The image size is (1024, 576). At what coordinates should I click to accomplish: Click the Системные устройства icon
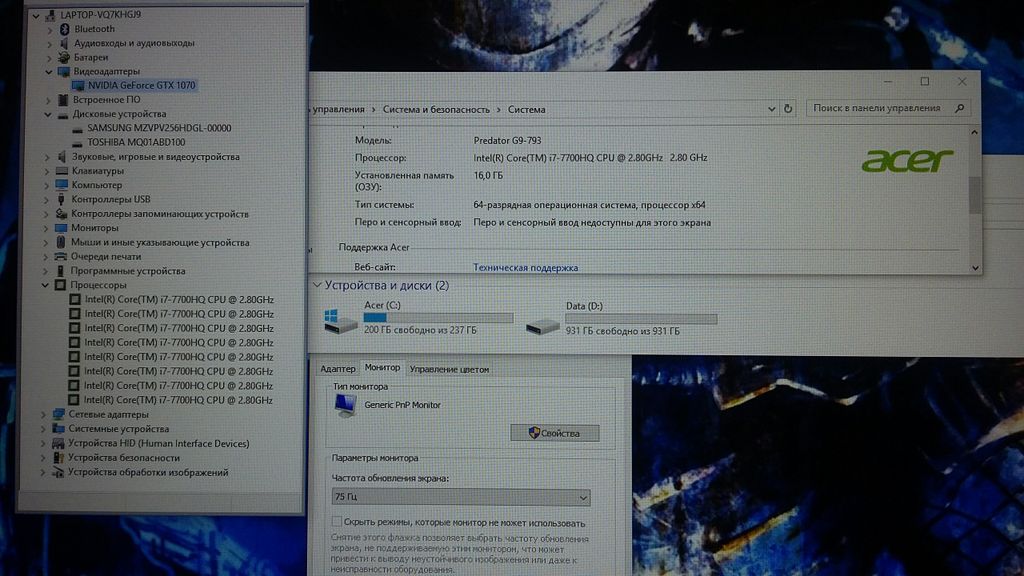click(59, 429)
